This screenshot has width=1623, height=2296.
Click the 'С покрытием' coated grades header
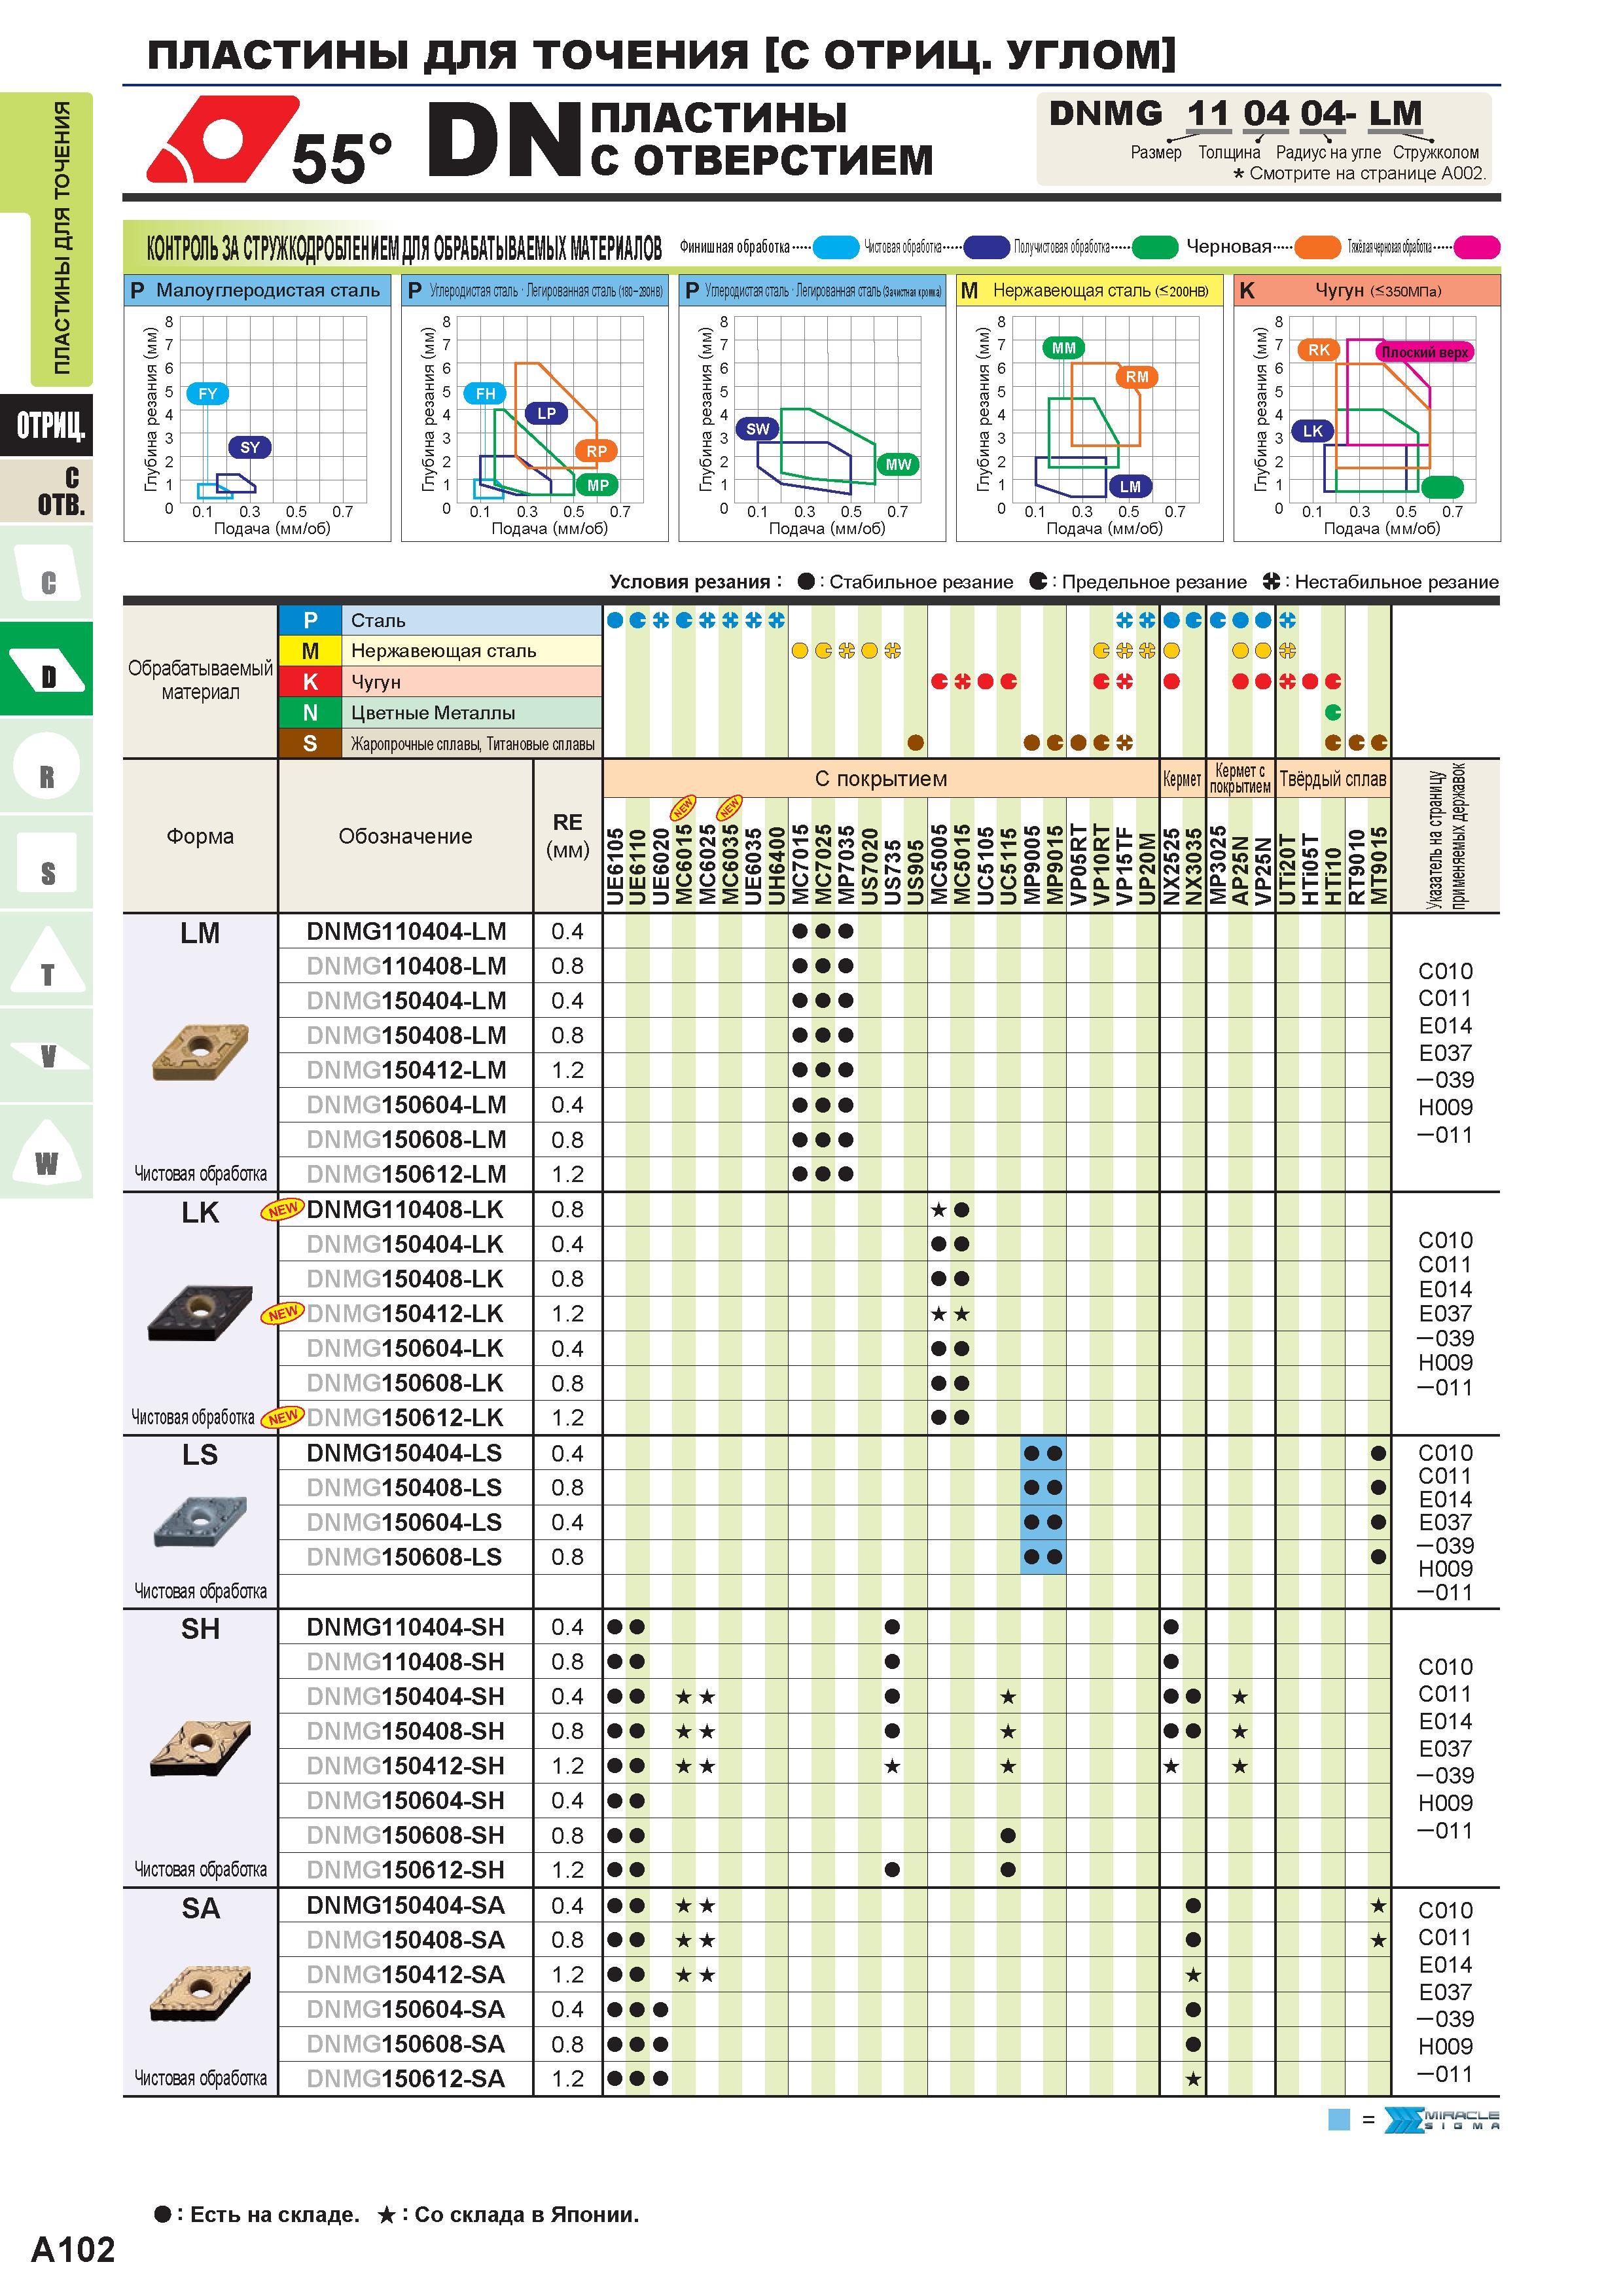click(881, 778)
